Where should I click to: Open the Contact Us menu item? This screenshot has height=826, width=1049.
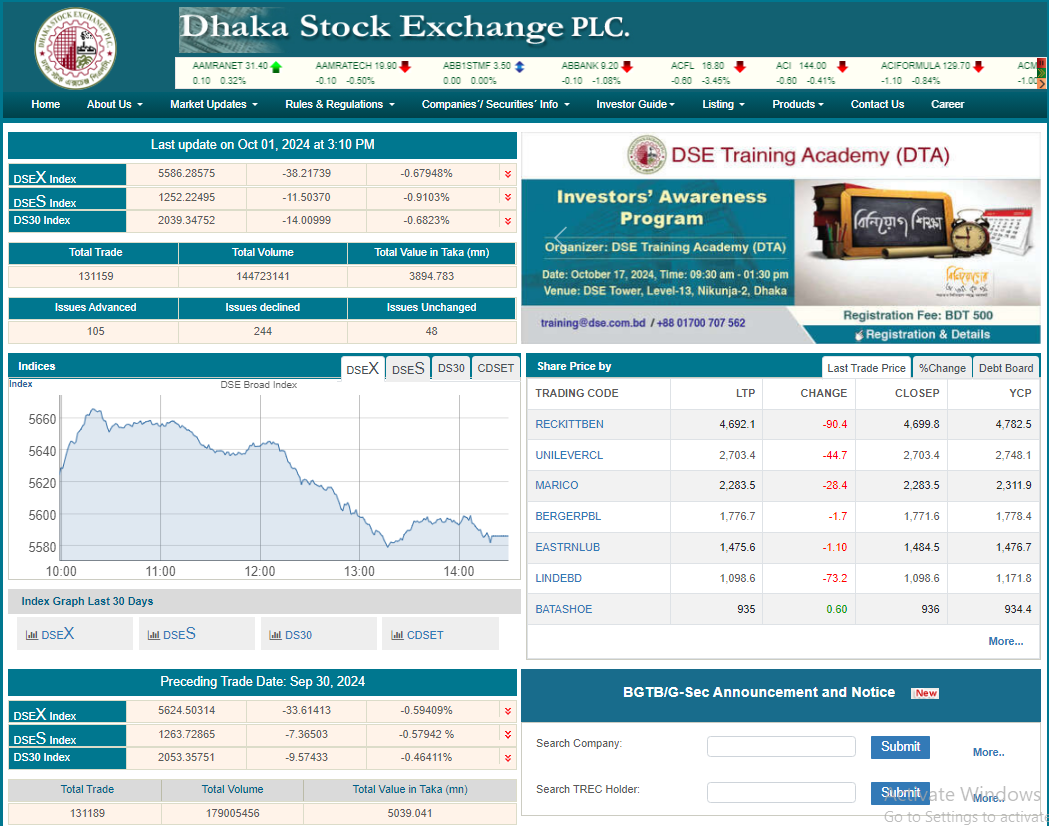pyautogui.click(x=877, y=104)
